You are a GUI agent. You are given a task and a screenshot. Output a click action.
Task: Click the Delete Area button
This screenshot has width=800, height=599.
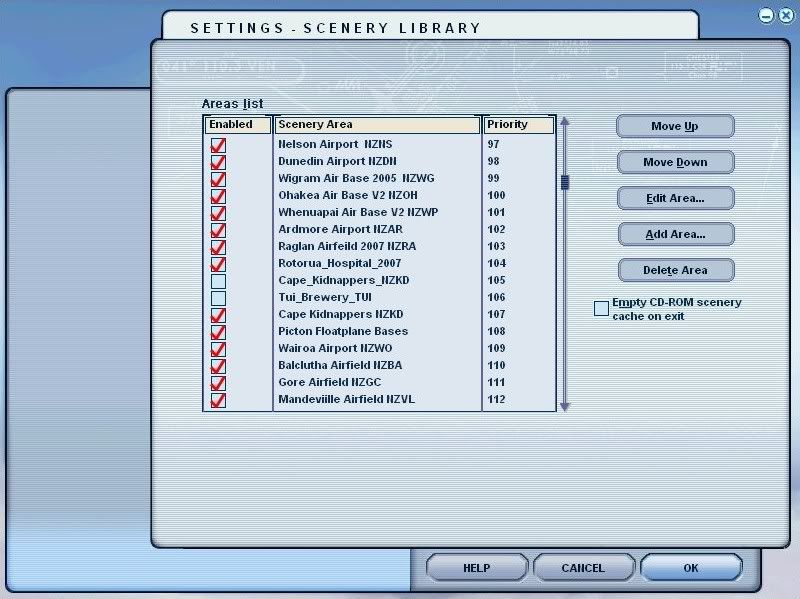[x=675, y=270]
